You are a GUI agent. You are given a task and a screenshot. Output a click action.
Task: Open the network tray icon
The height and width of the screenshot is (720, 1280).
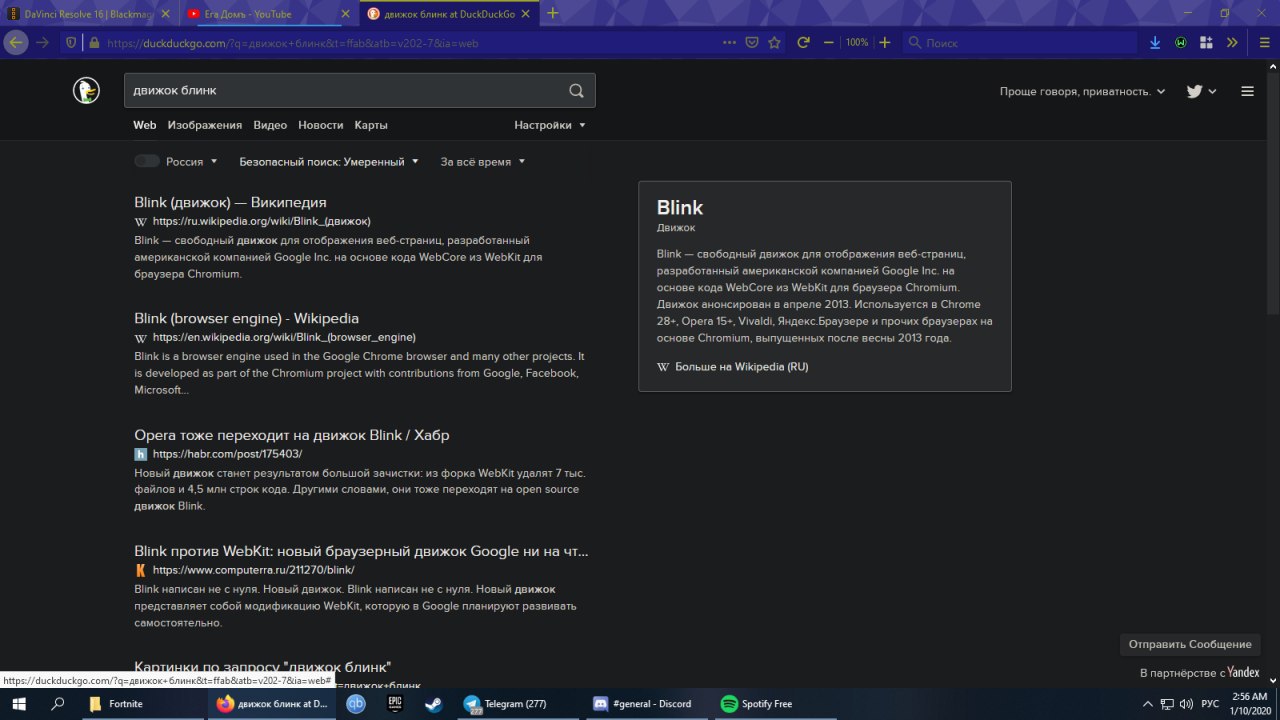pos(1167,704)
